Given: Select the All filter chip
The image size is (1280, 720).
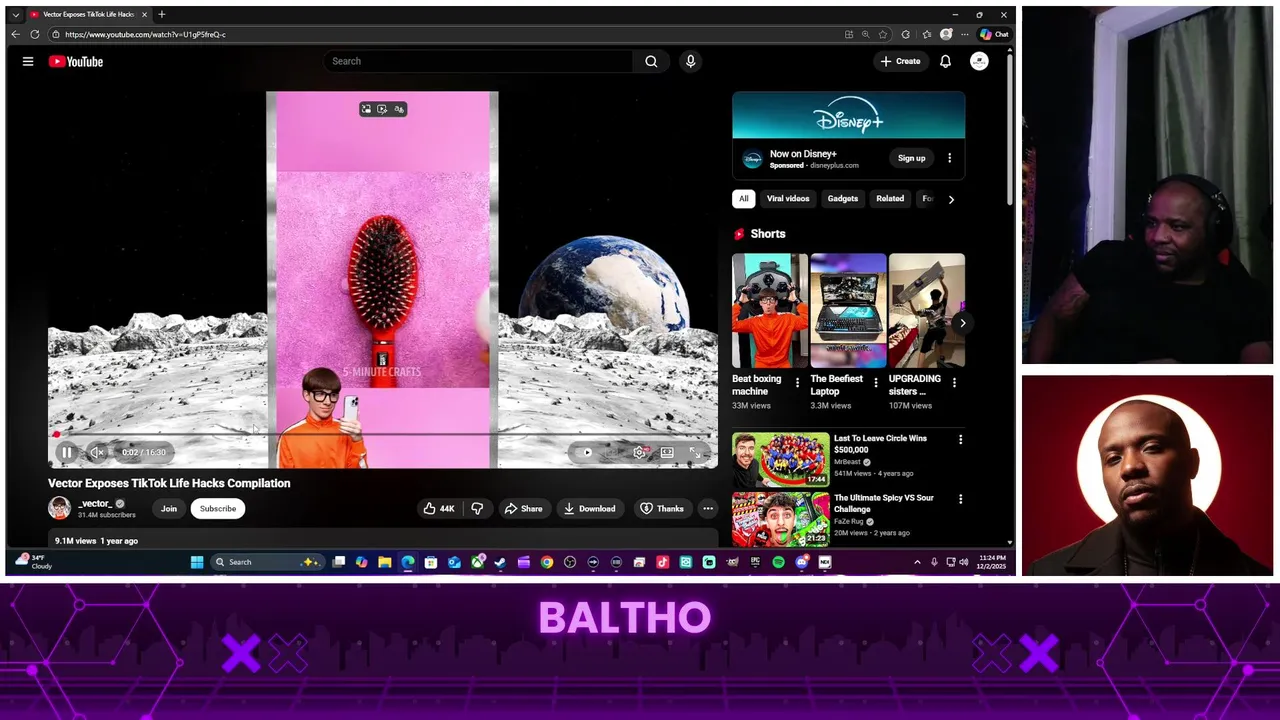Looking at the screenshot, I should point(743,198).
